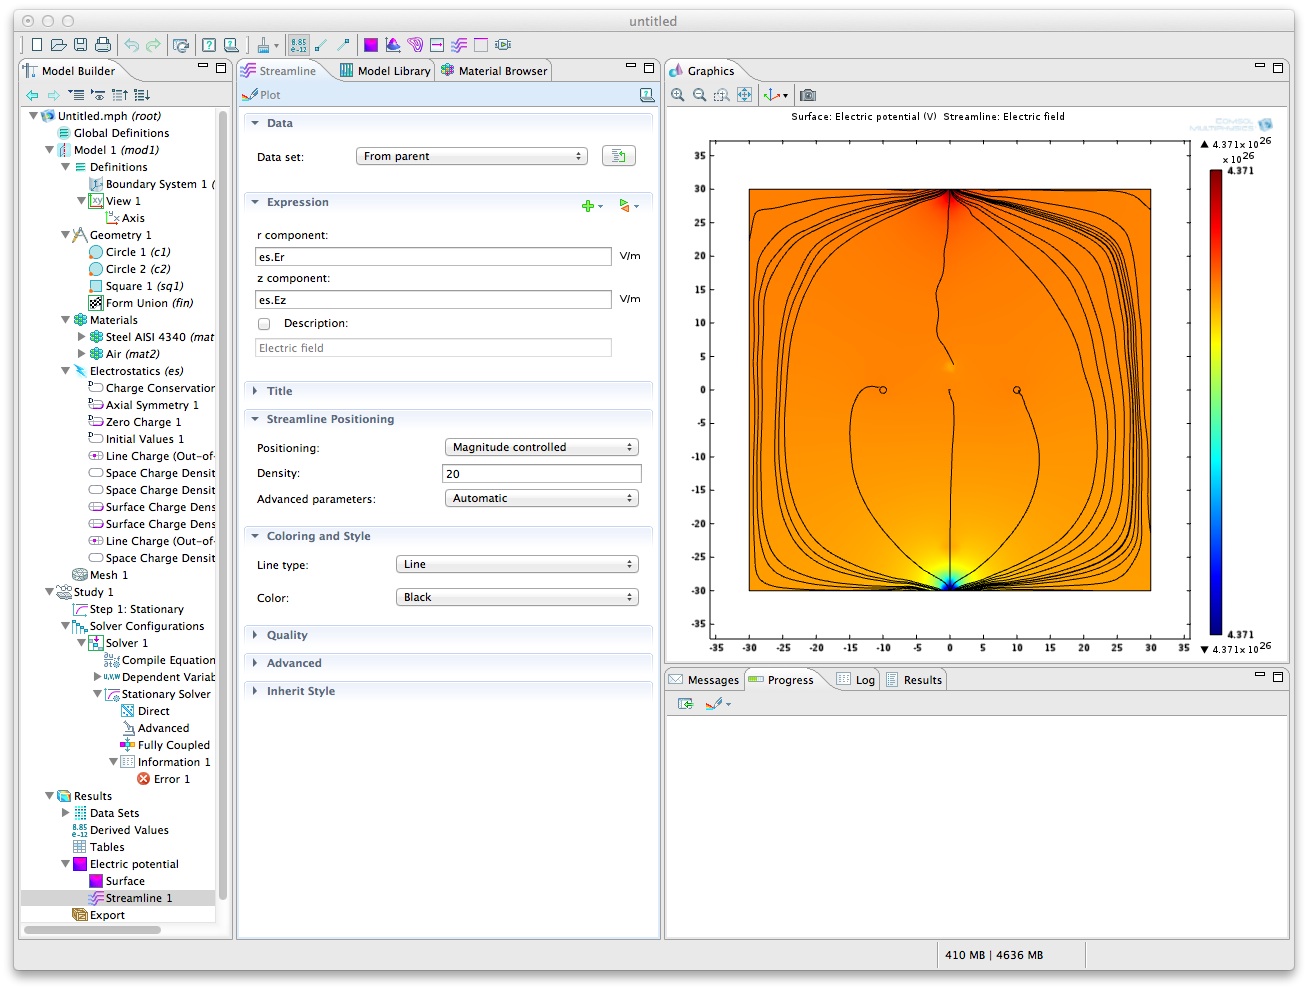The image size is (1308, 990).
Task: Take a snapshot with camera icon
Action: tap(808, 95)
